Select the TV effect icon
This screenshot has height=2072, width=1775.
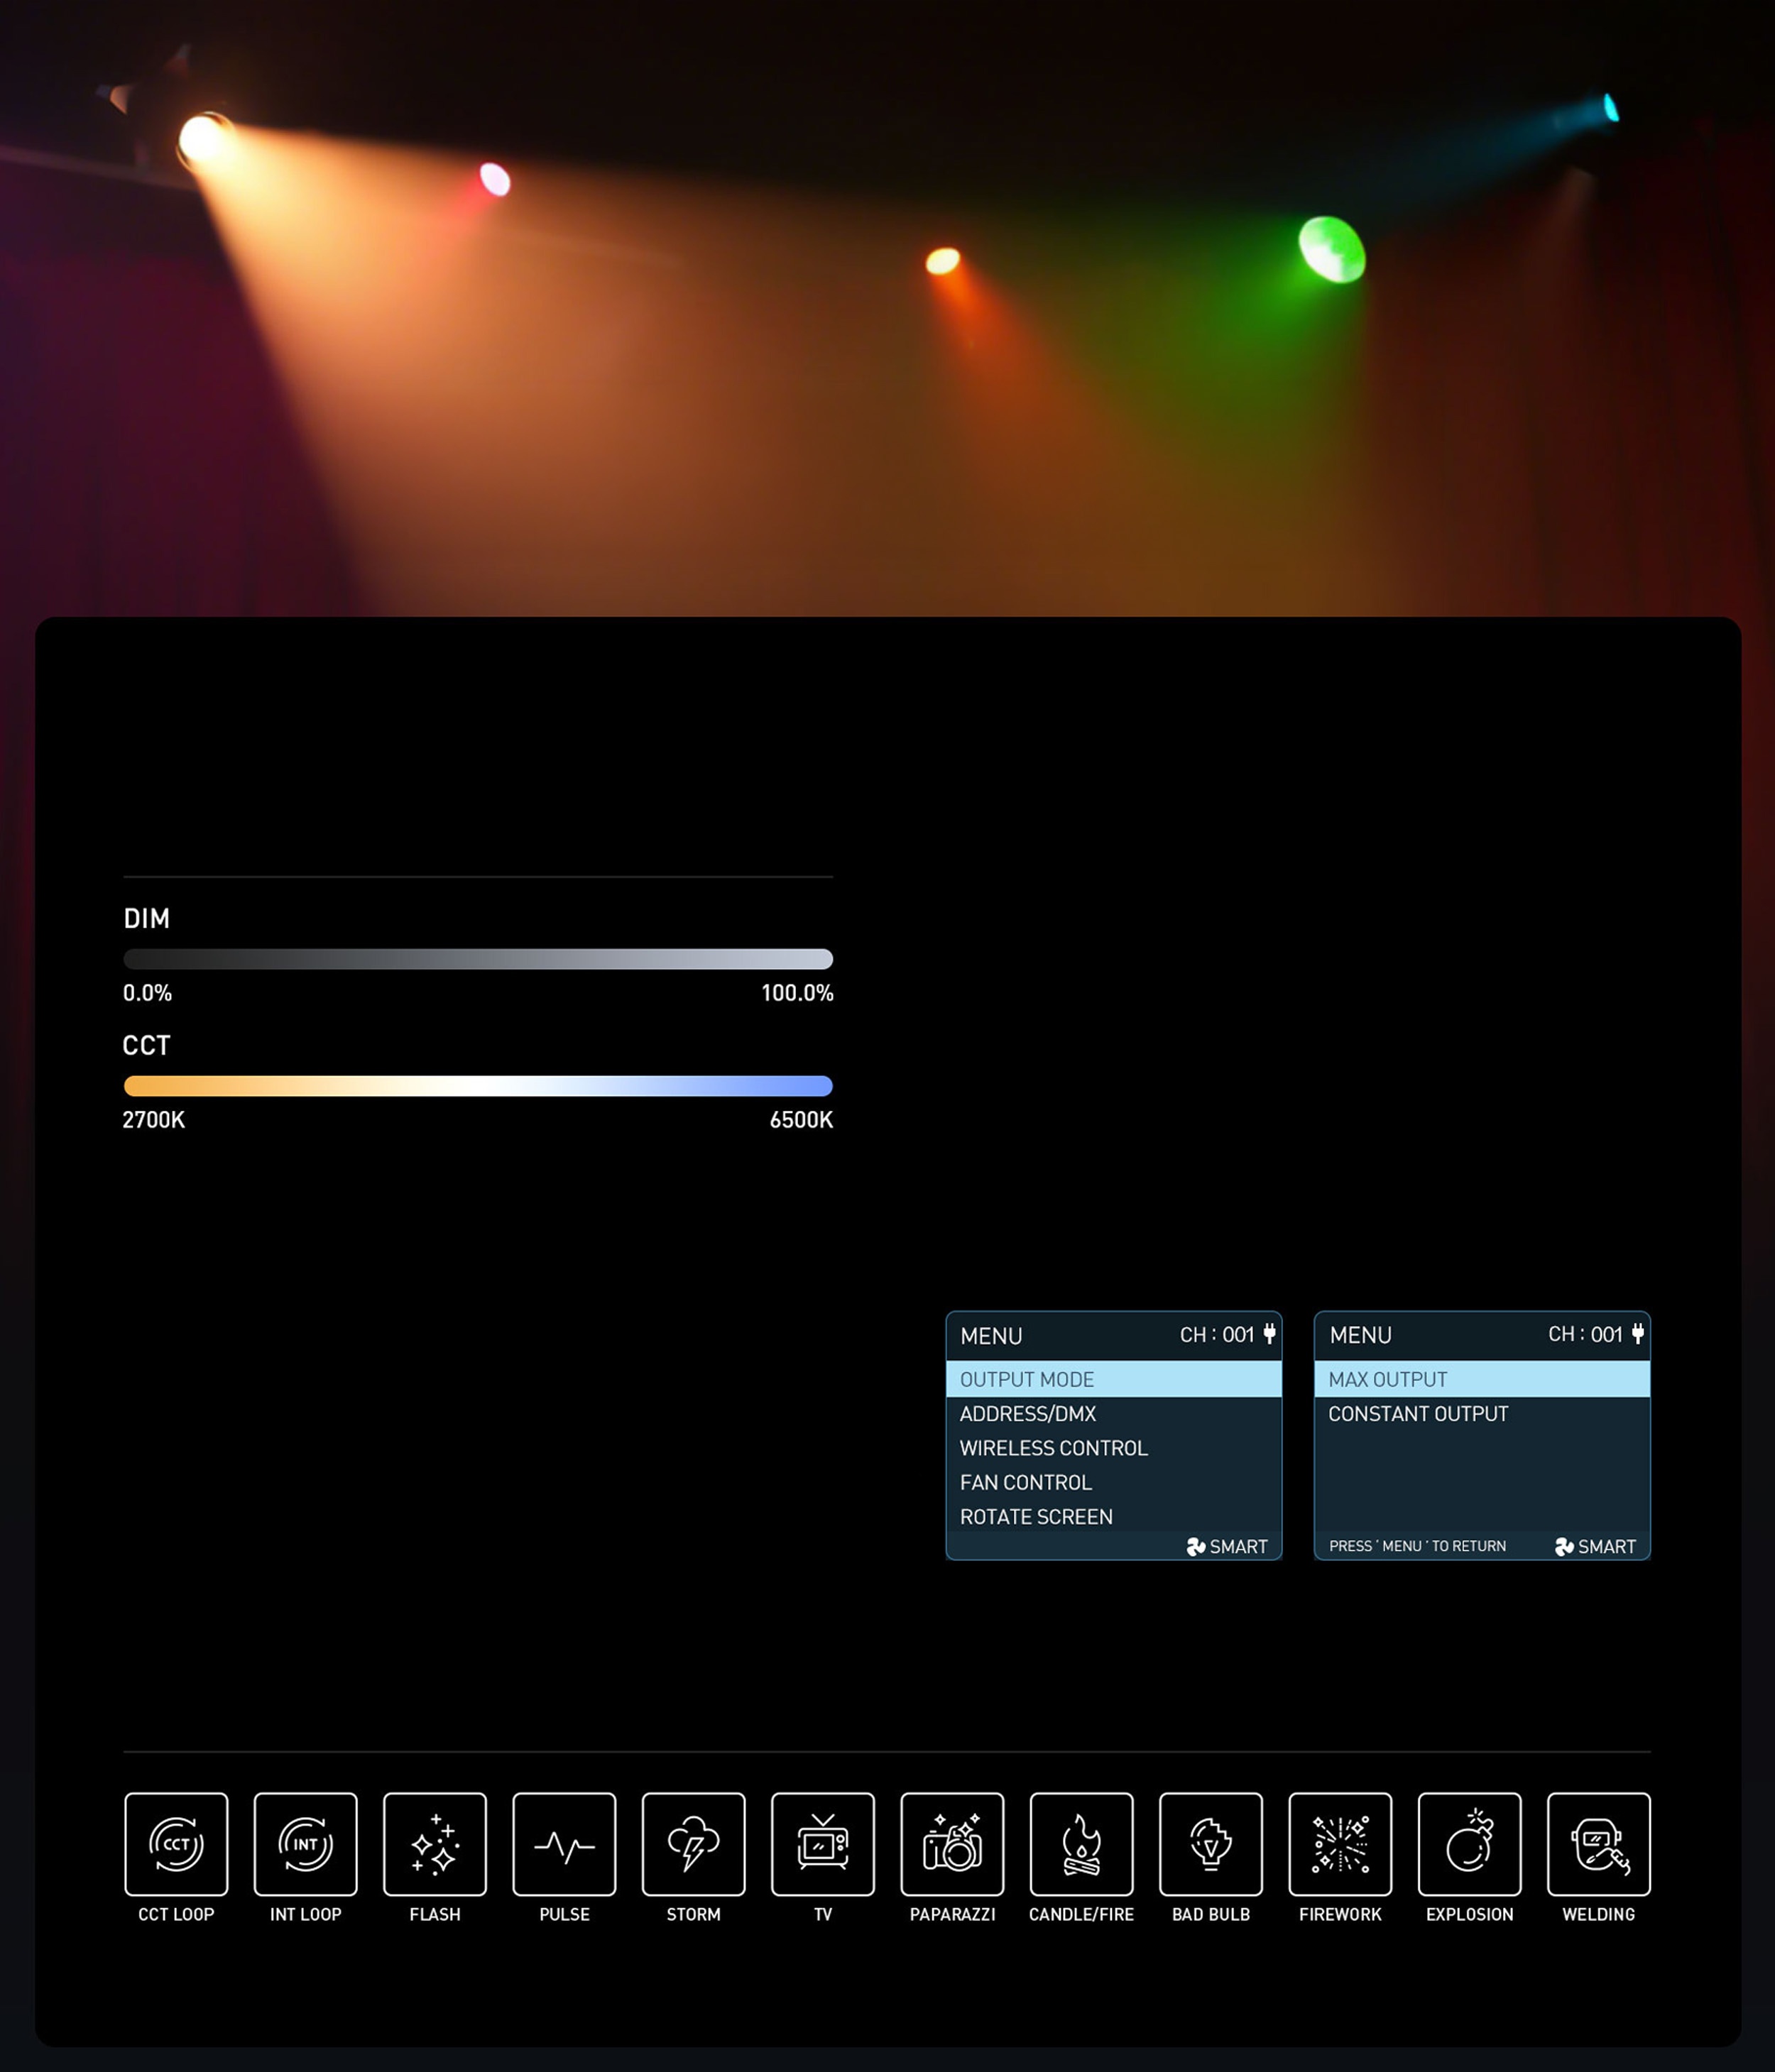coord(823,1844)
